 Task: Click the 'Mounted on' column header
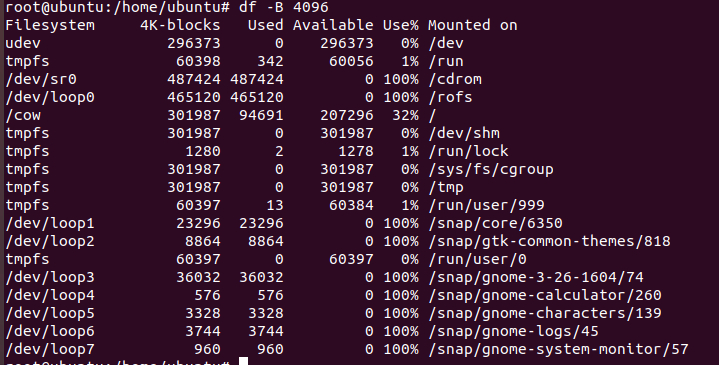473,25
